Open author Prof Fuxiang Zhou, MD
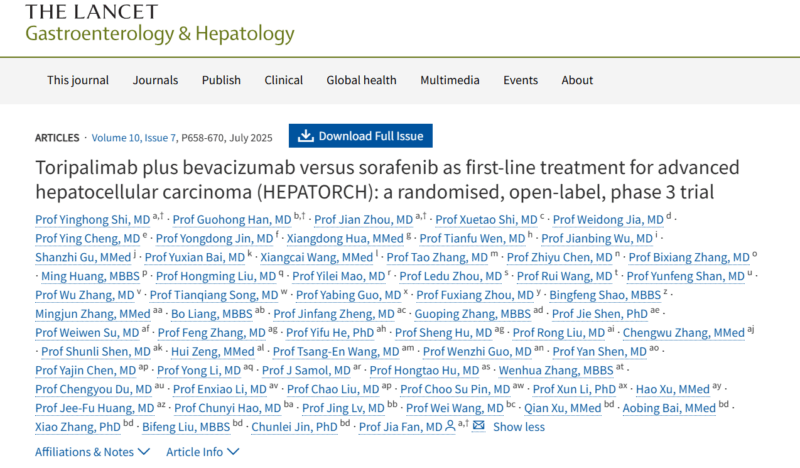The height and width of the screenshot is (468, 800). point(475,295)
